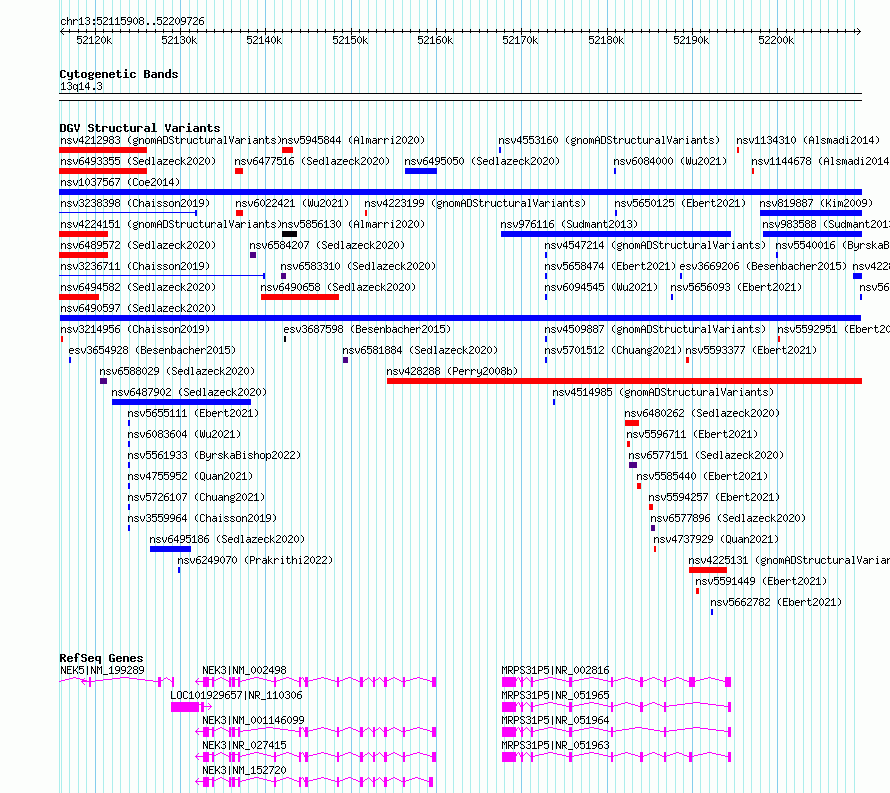The height and width of the screenshot is (793, 890).
Task: Select the MRPS31P5|NR_051964 transcript label
Action: point(555,720)
